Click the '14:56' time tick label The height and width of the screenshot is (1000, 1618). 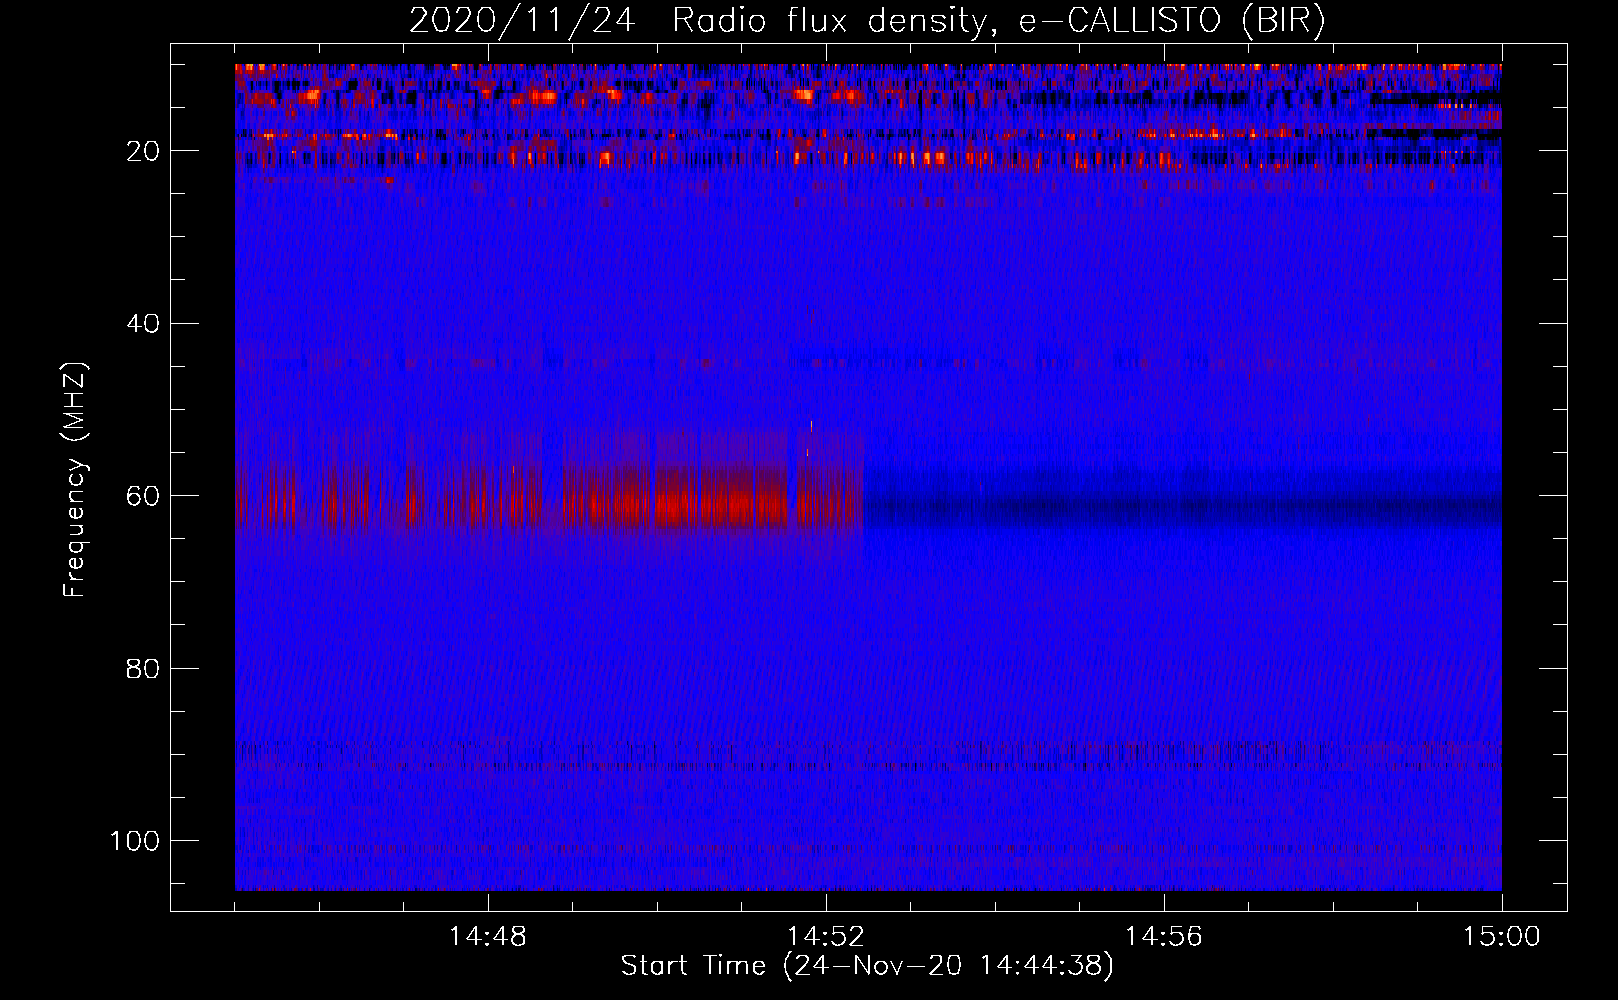(x=1164, y=937)
